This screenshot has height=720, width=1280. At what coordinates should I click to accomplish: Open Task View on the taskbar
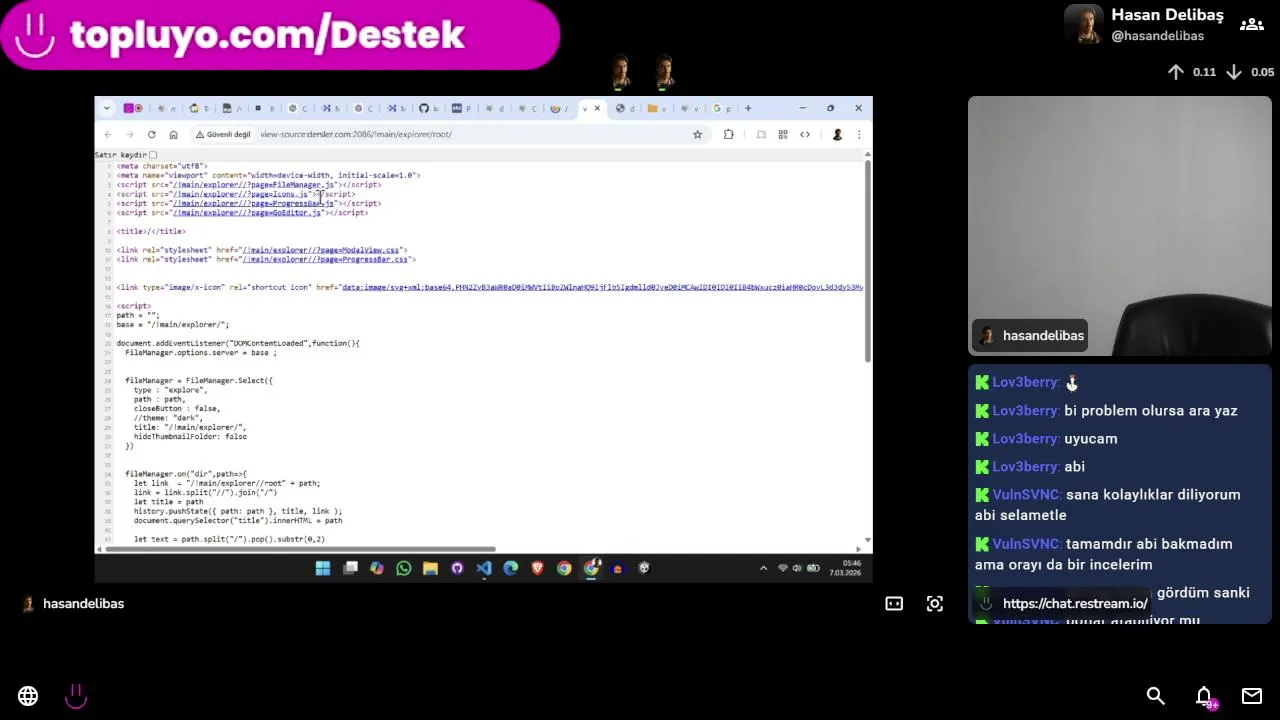pos(350,568)
